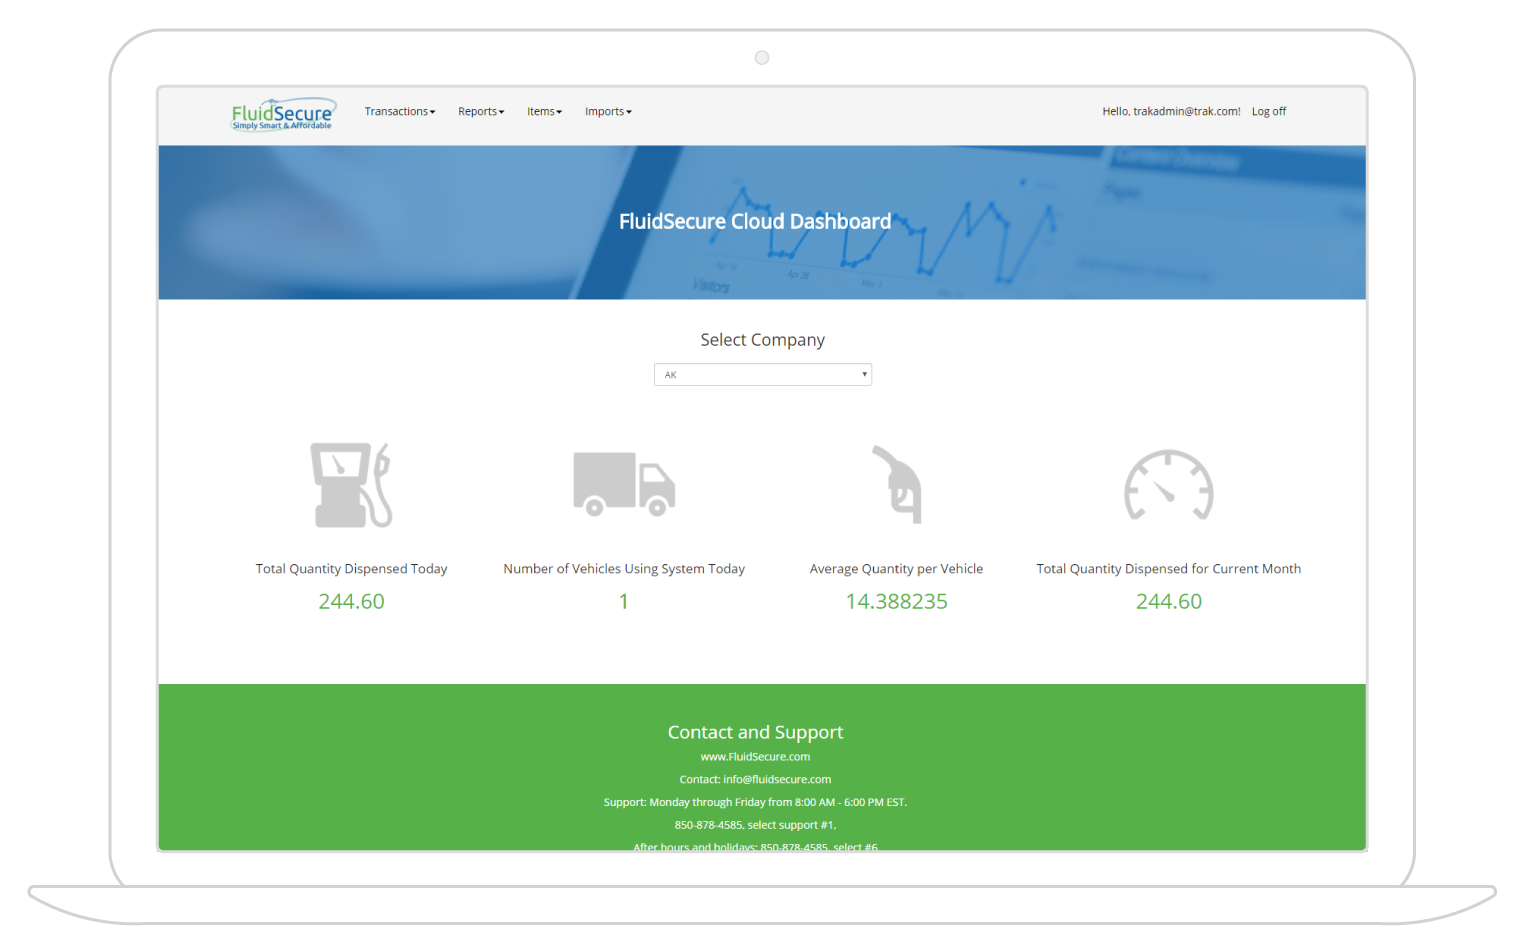1524x950 pixels.
Task: Click the Transactions menu item
Action: pos(399,111)
